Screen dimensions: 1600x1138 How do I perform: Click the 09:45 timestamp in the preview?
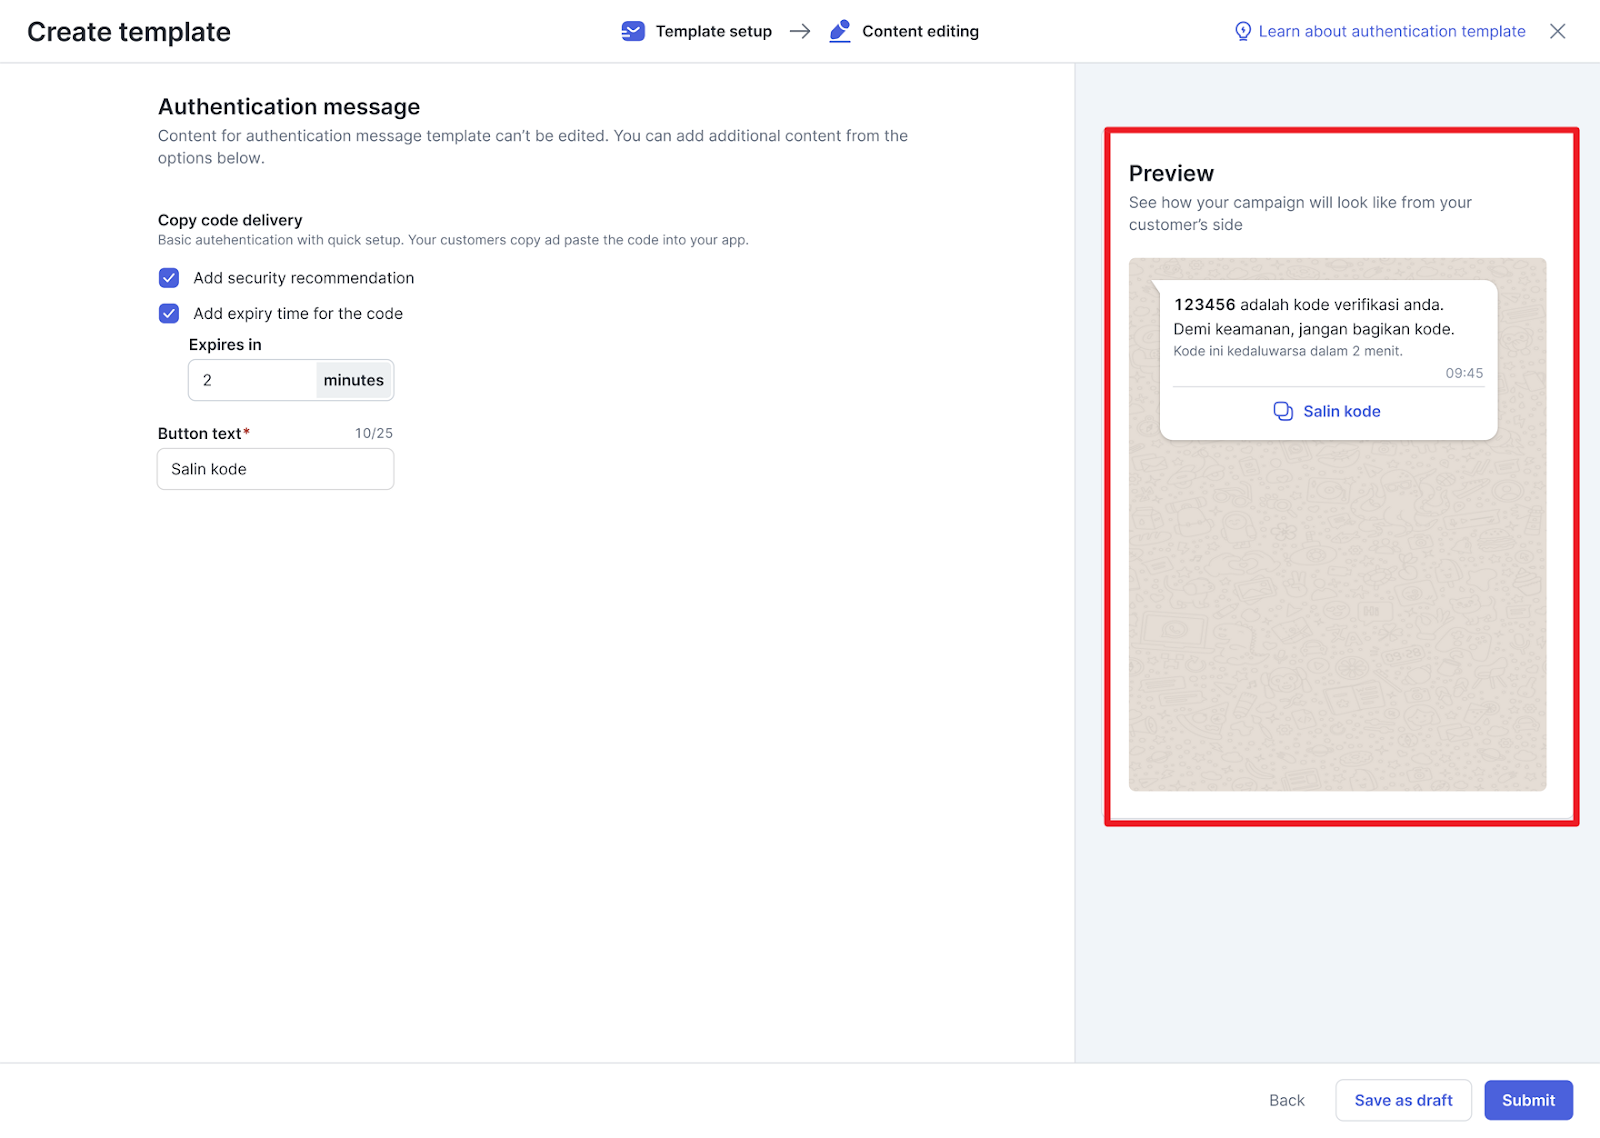pyautogui.click(x=1464, y=373)
